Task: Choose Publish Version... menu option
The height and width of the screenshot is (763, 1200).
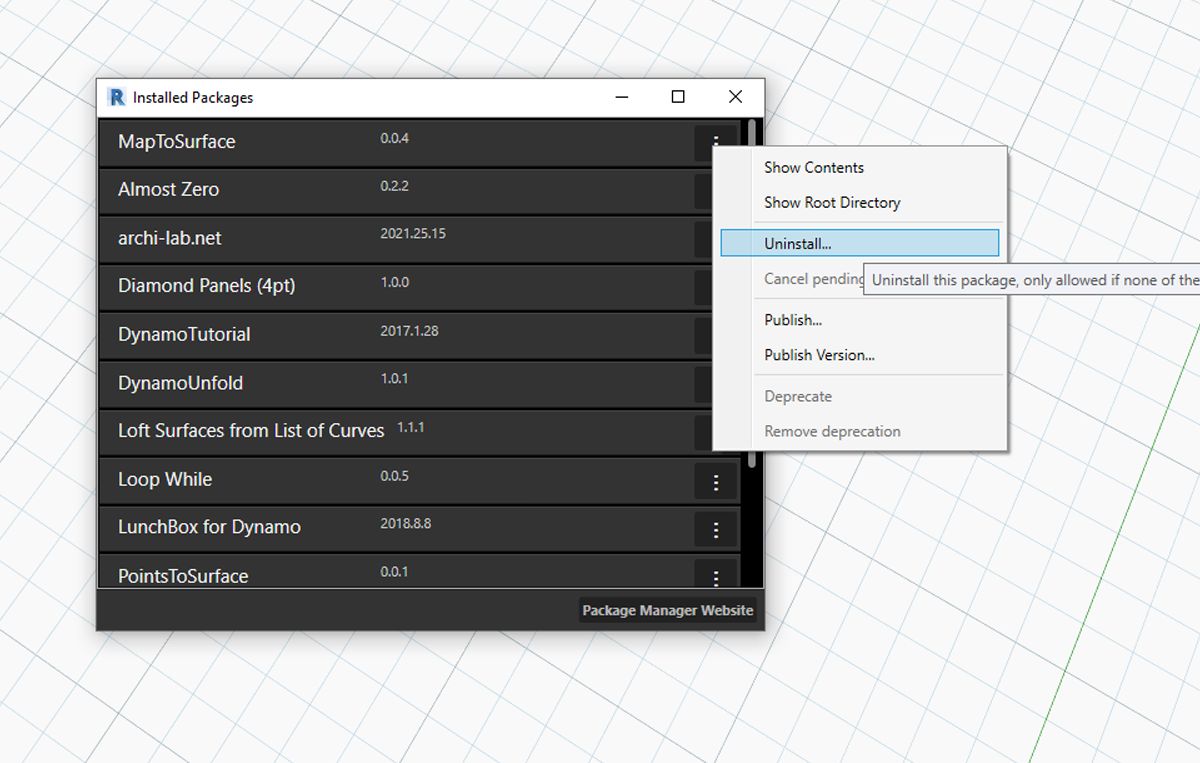Action: pos(819,356)
